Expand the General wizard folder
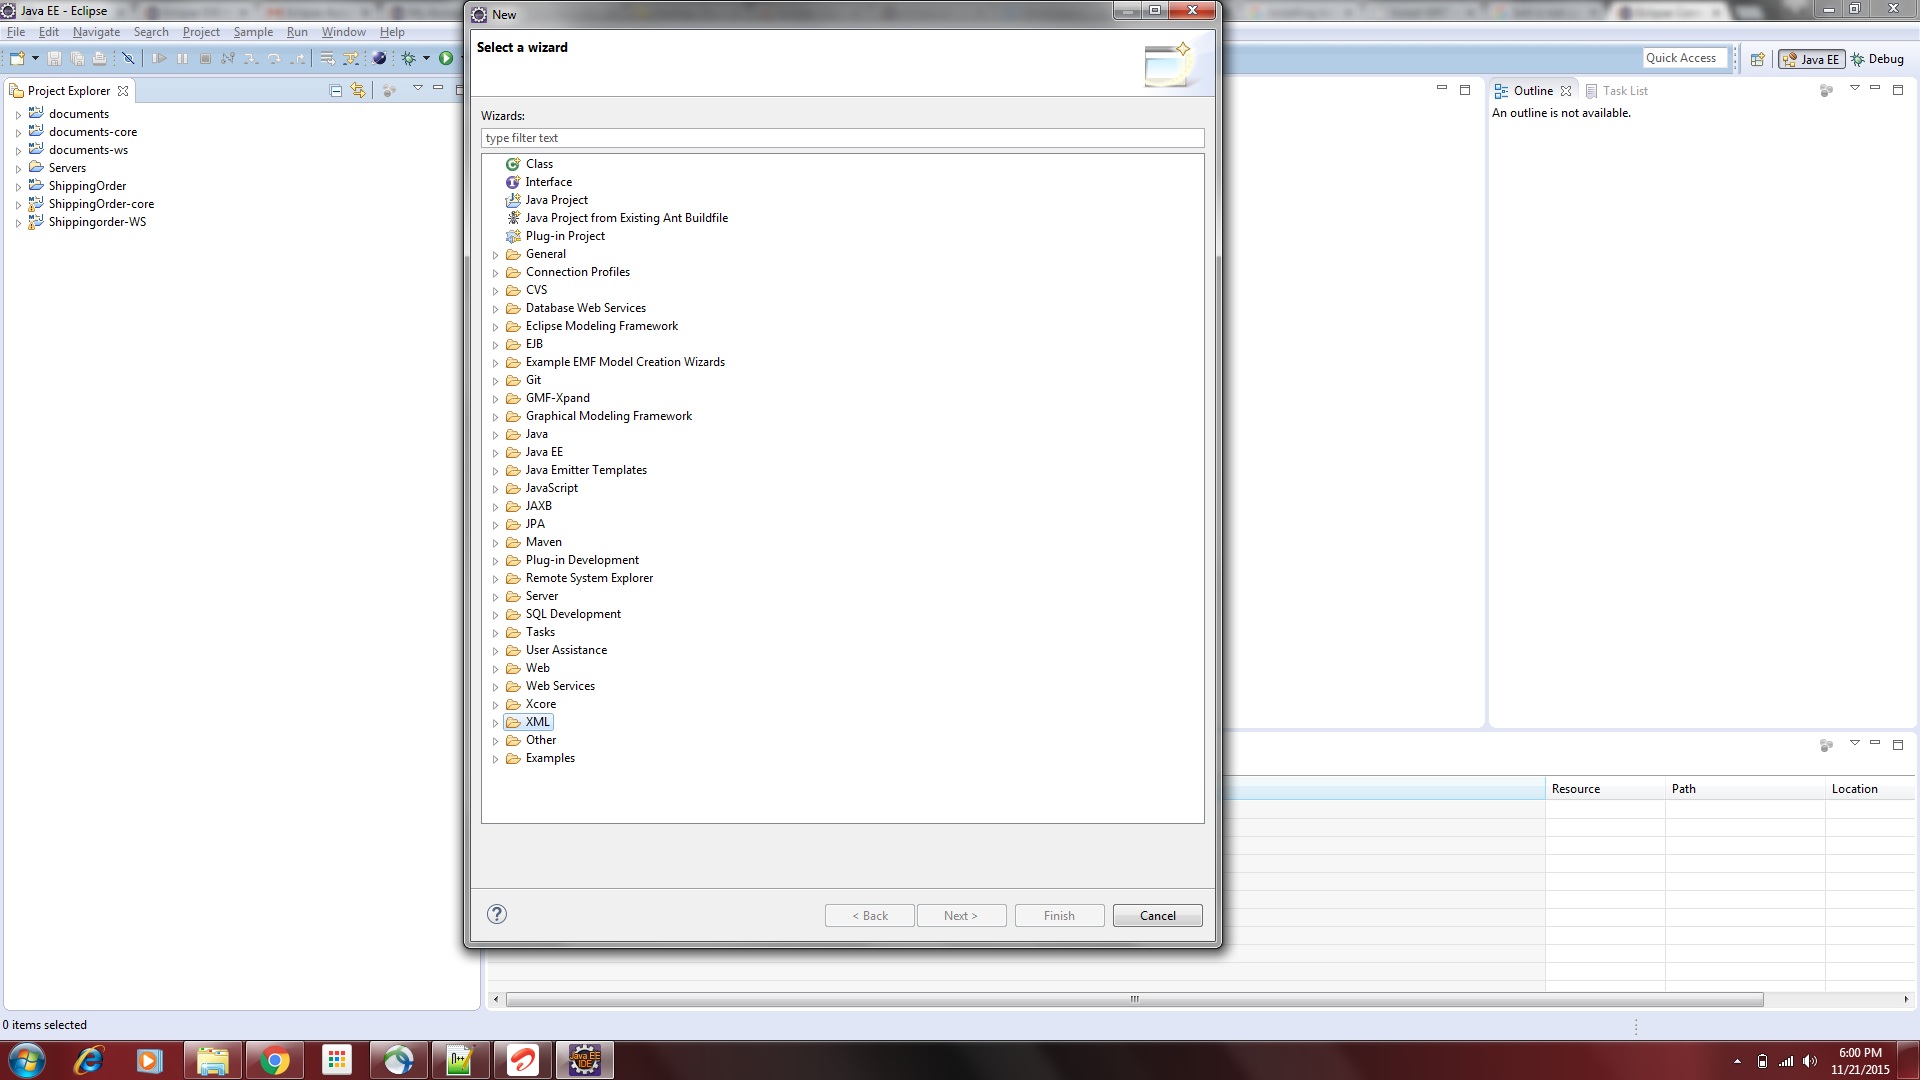 click(495, 255)
